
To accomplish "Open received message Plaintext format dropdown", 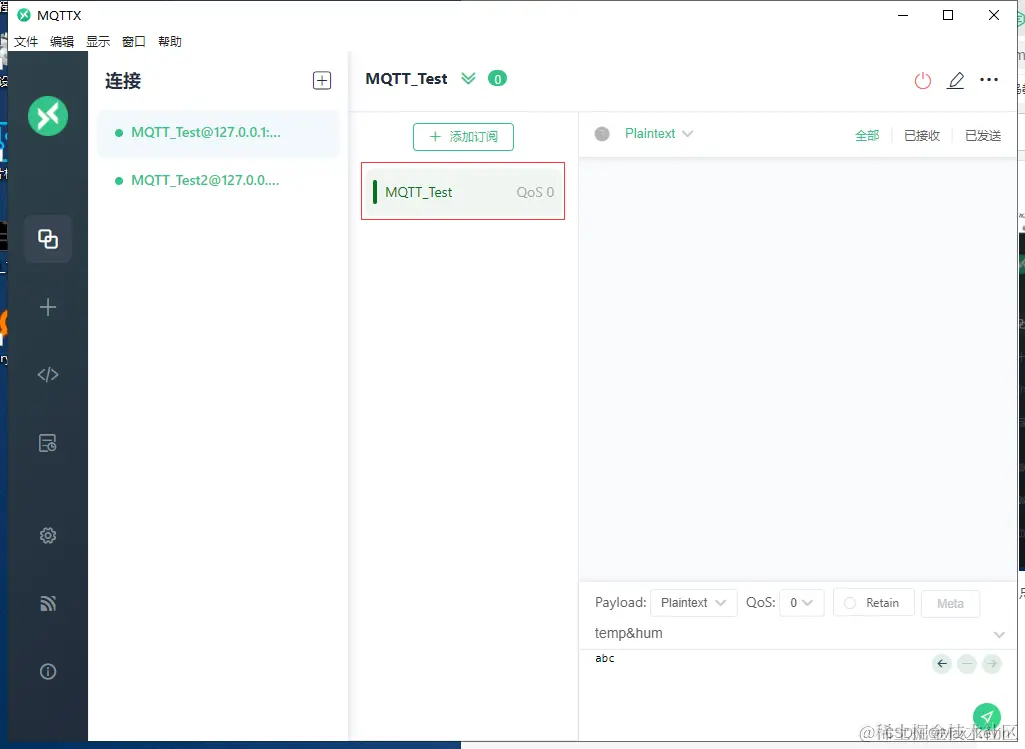I will (x=658, y=133).
